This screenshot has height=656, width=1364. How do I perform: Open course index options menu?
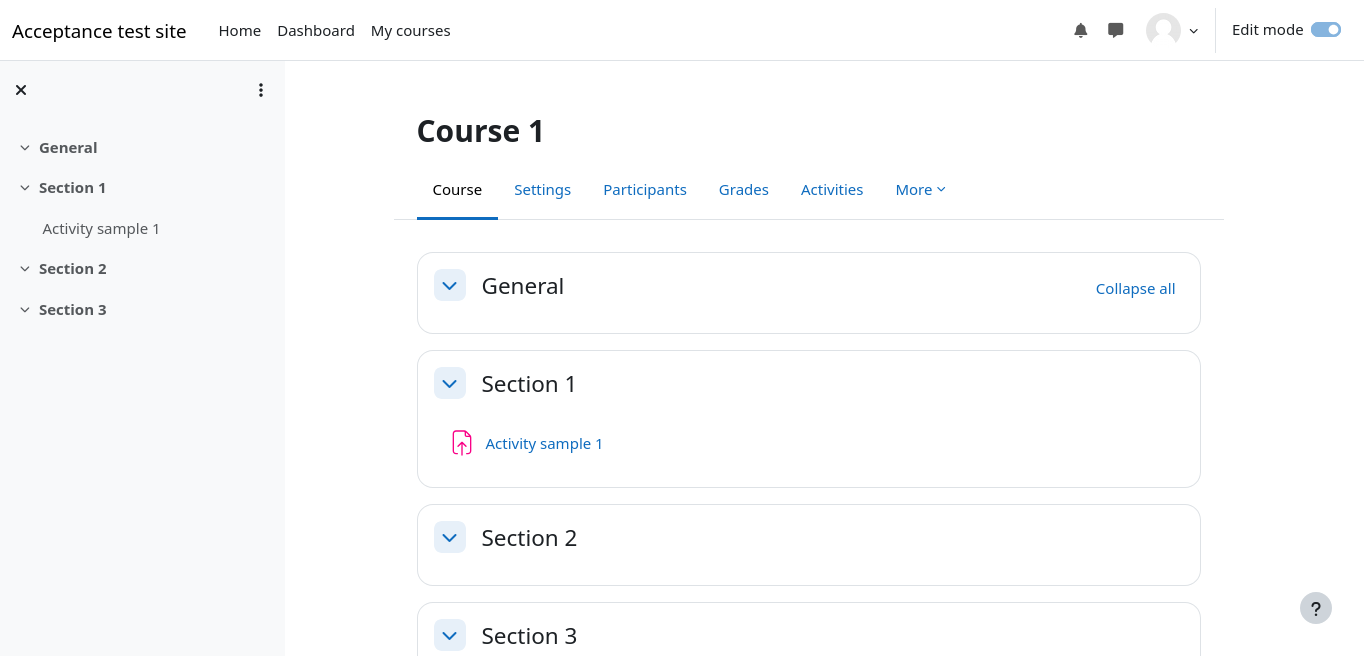pyautogui.click(x=261, y=90)
